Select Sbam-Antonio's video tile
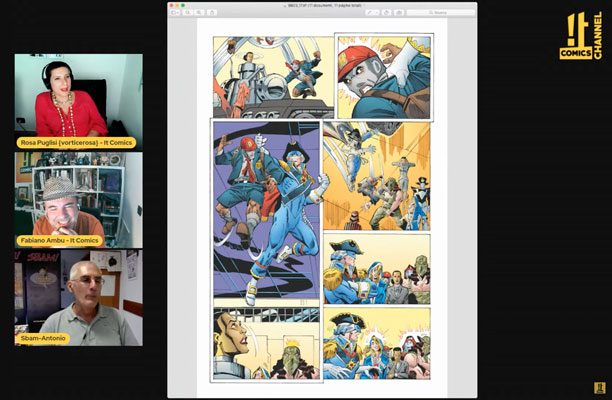Image resolution: width=612 pixels, height=400 pixels. point(78,298)
